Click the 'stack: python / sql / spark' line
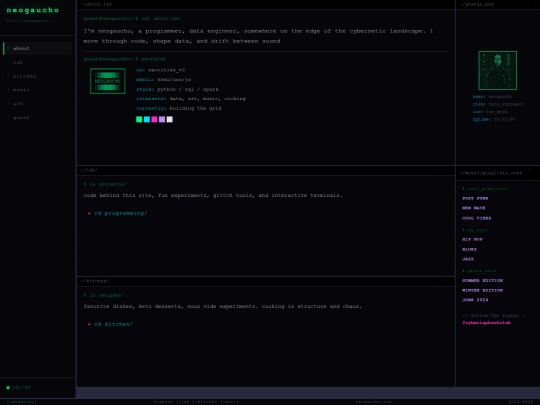Viewport: 540px width, 405px height. (x=177, y=89)
